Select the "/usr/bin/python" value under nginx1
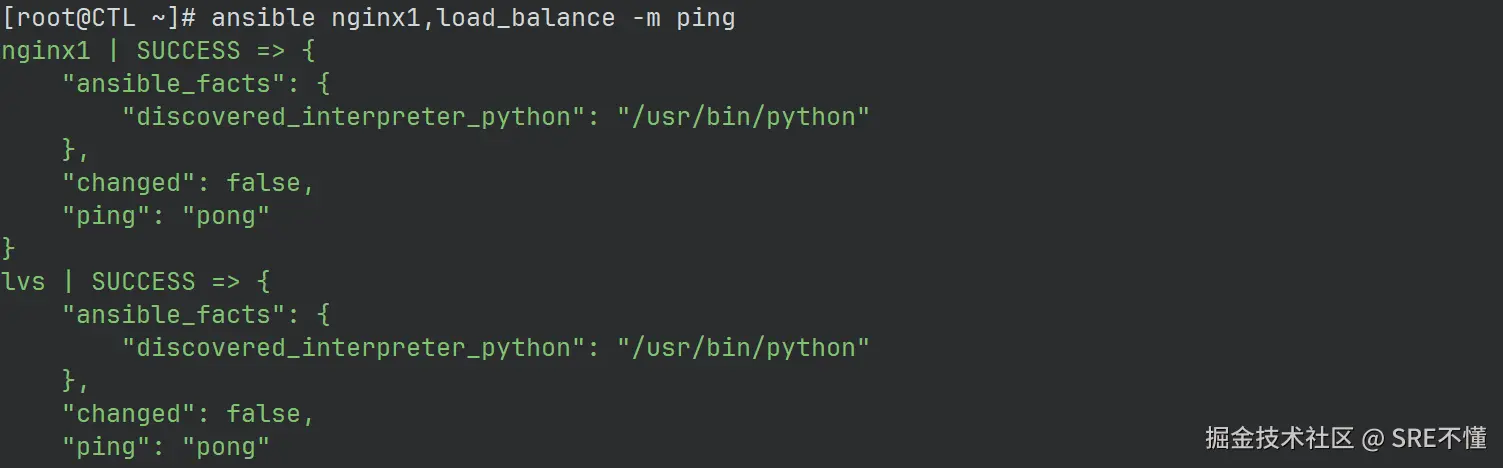This screenshot has width=1503, height=468. point(743,117)
